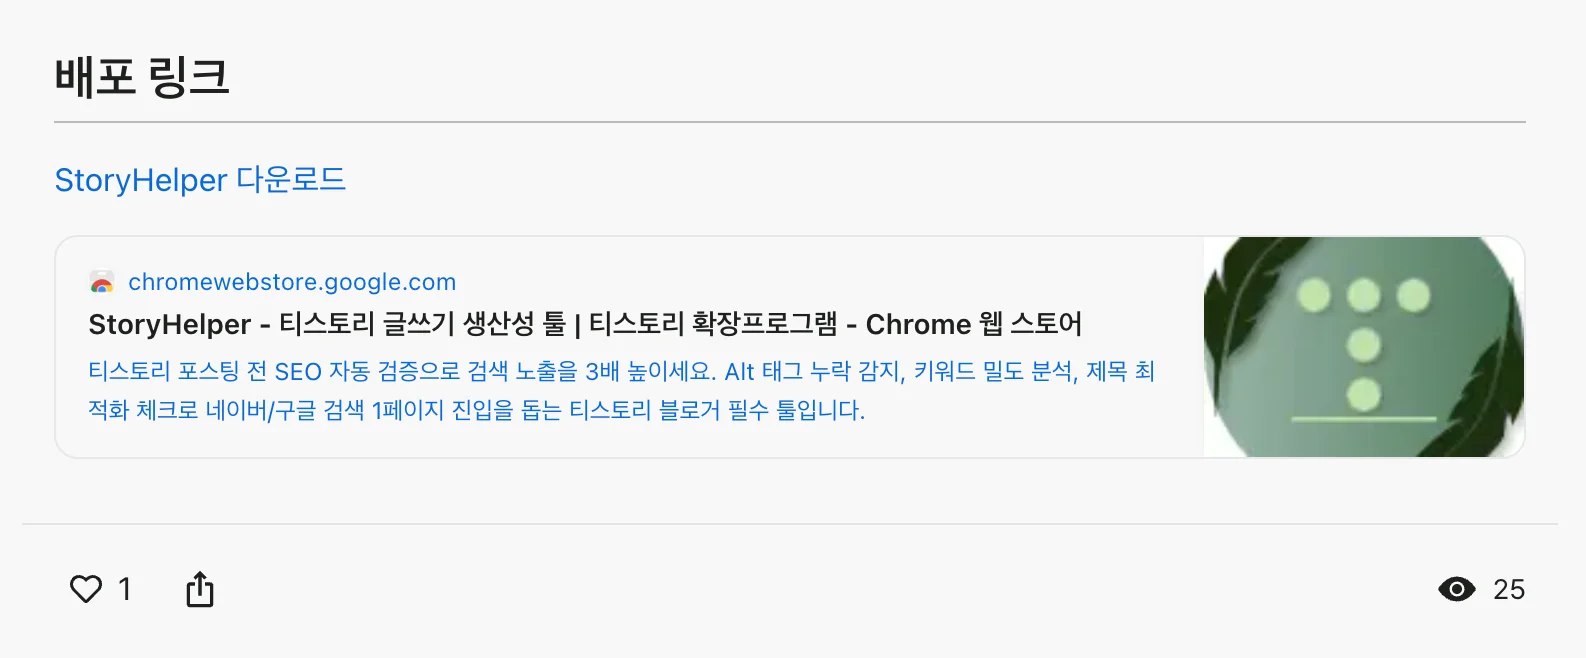Click the green T-shaped dots logo

point(1363,343)
